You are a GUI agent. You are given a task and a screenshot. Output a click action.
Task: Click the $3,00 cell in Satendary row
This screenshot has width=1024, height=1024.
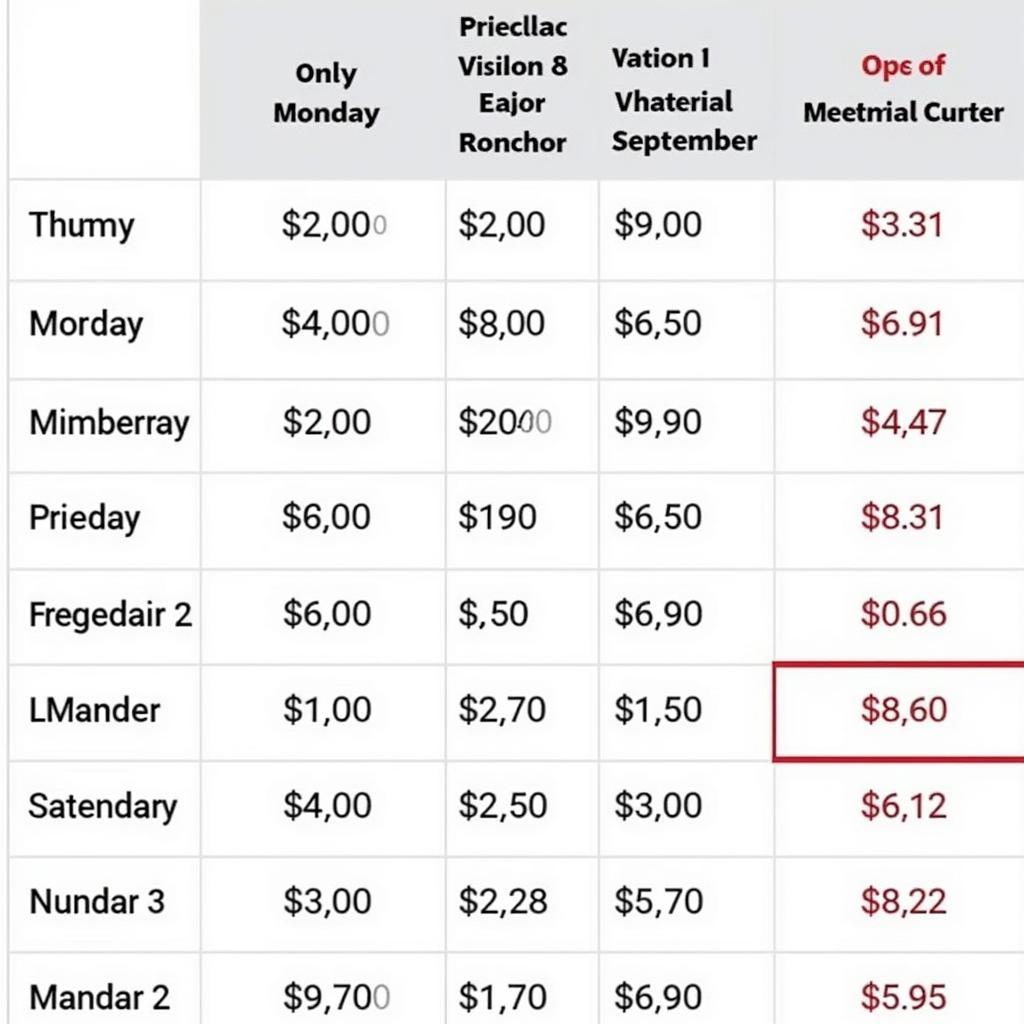click(657, 806)
